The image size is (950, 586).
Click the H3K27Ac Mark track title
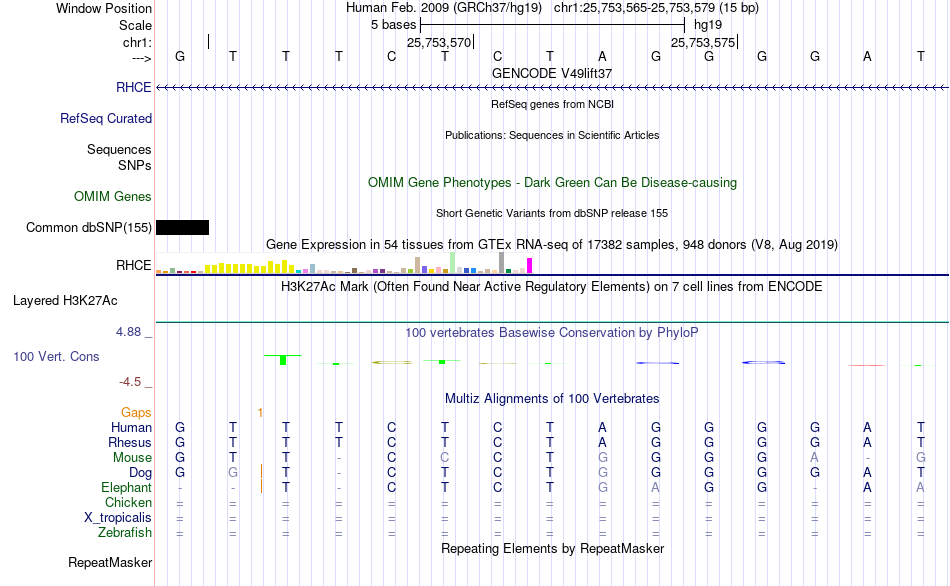(552, 287)
